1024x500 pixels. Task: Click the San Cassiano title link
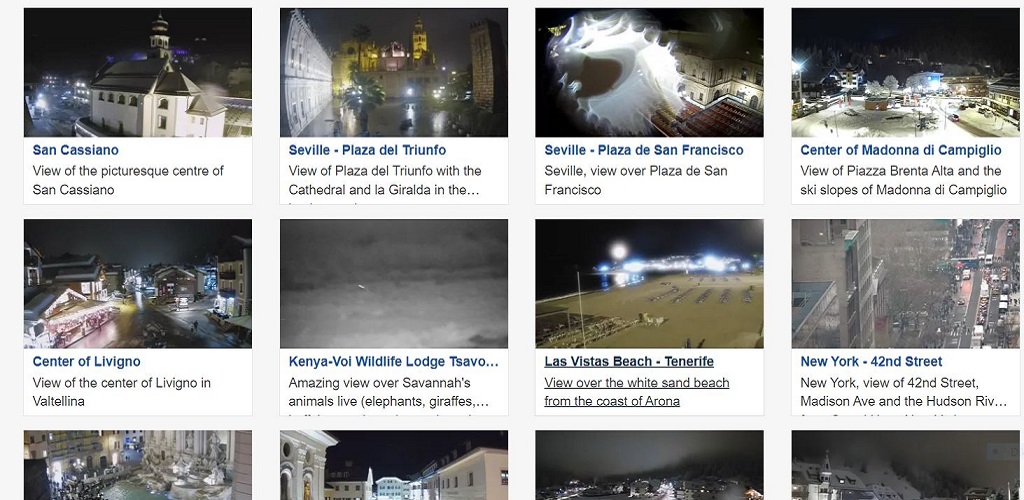click(76, 150)
